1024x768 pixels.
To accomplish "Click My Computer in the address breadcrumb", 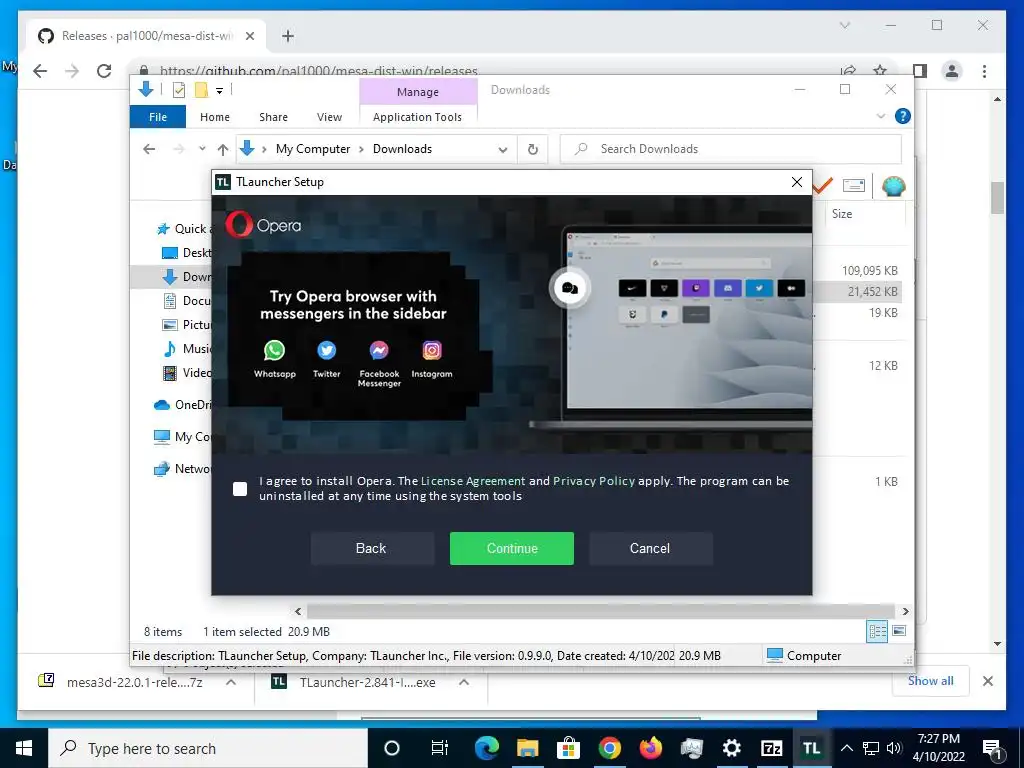I will click(x=313, y=149).
